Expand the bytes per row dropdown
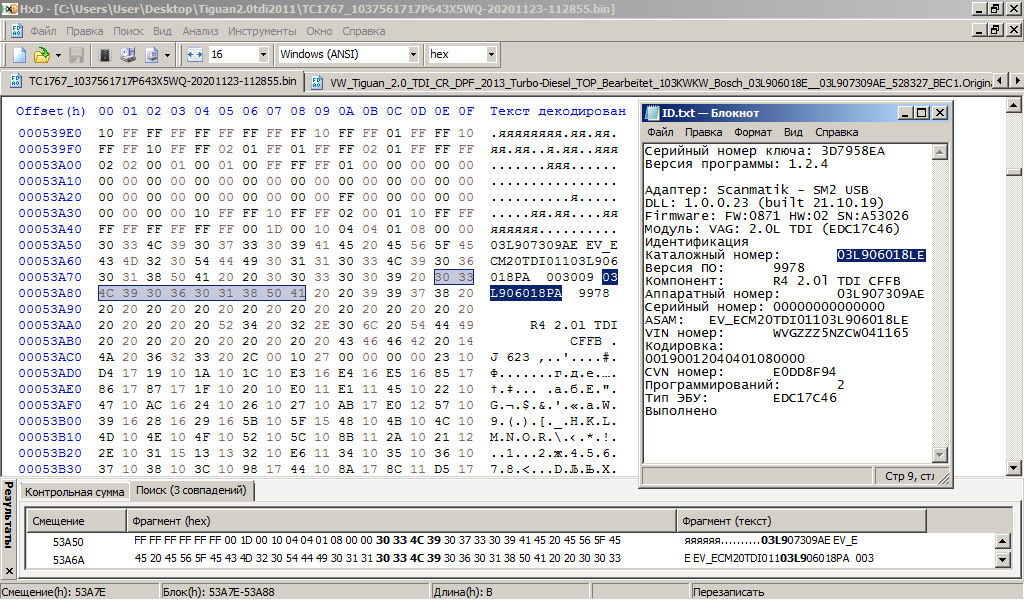1024x600 pixels. click(263, 54)
